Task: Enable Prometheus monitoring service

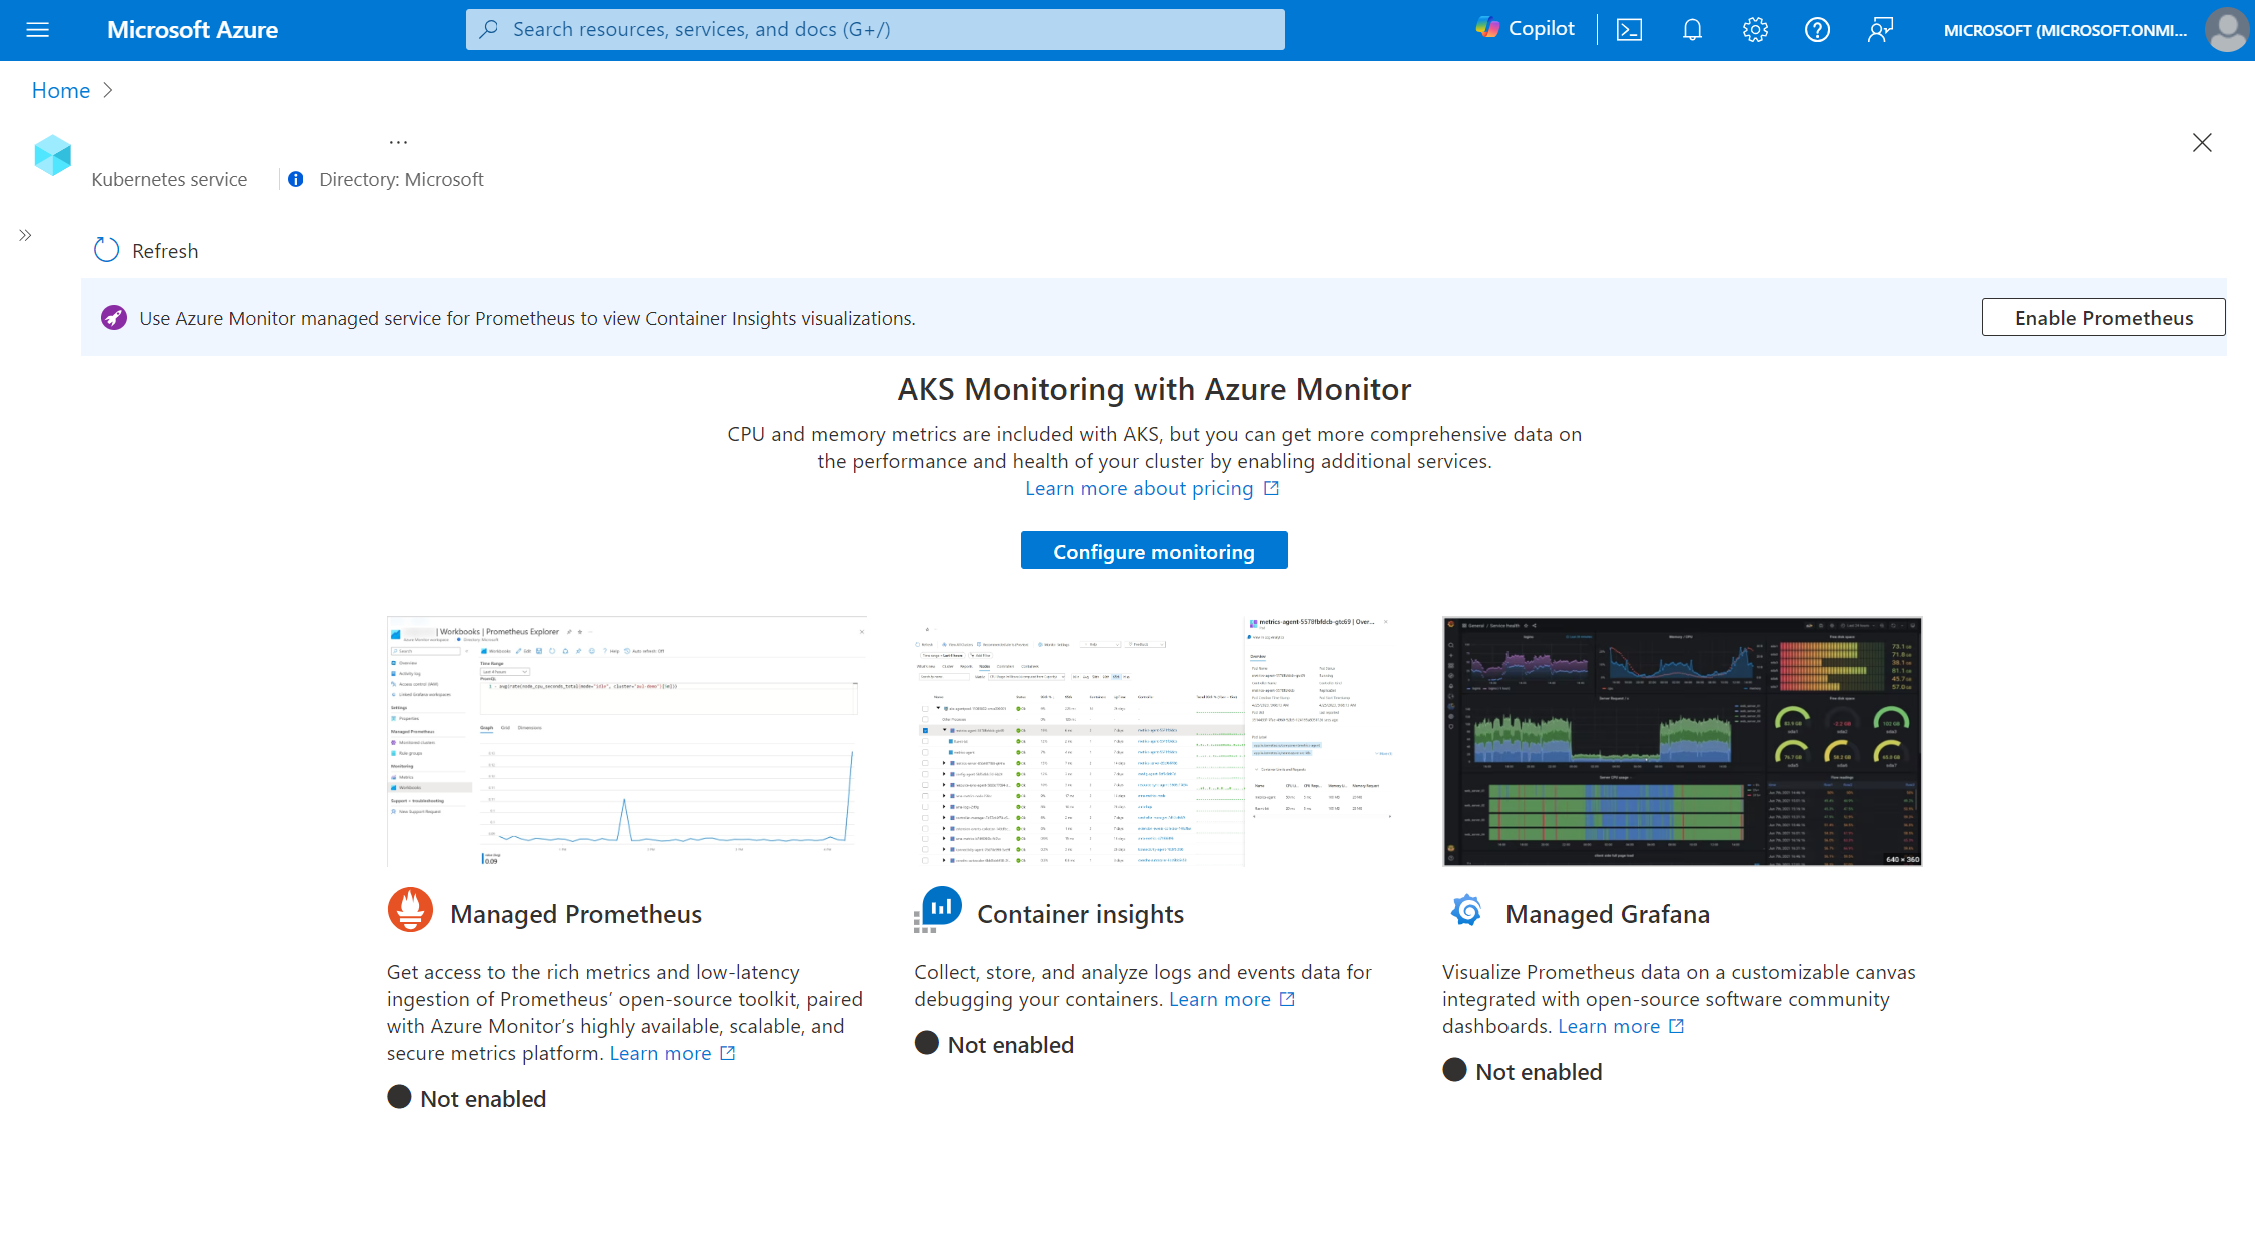Action: click(2103, 318)
